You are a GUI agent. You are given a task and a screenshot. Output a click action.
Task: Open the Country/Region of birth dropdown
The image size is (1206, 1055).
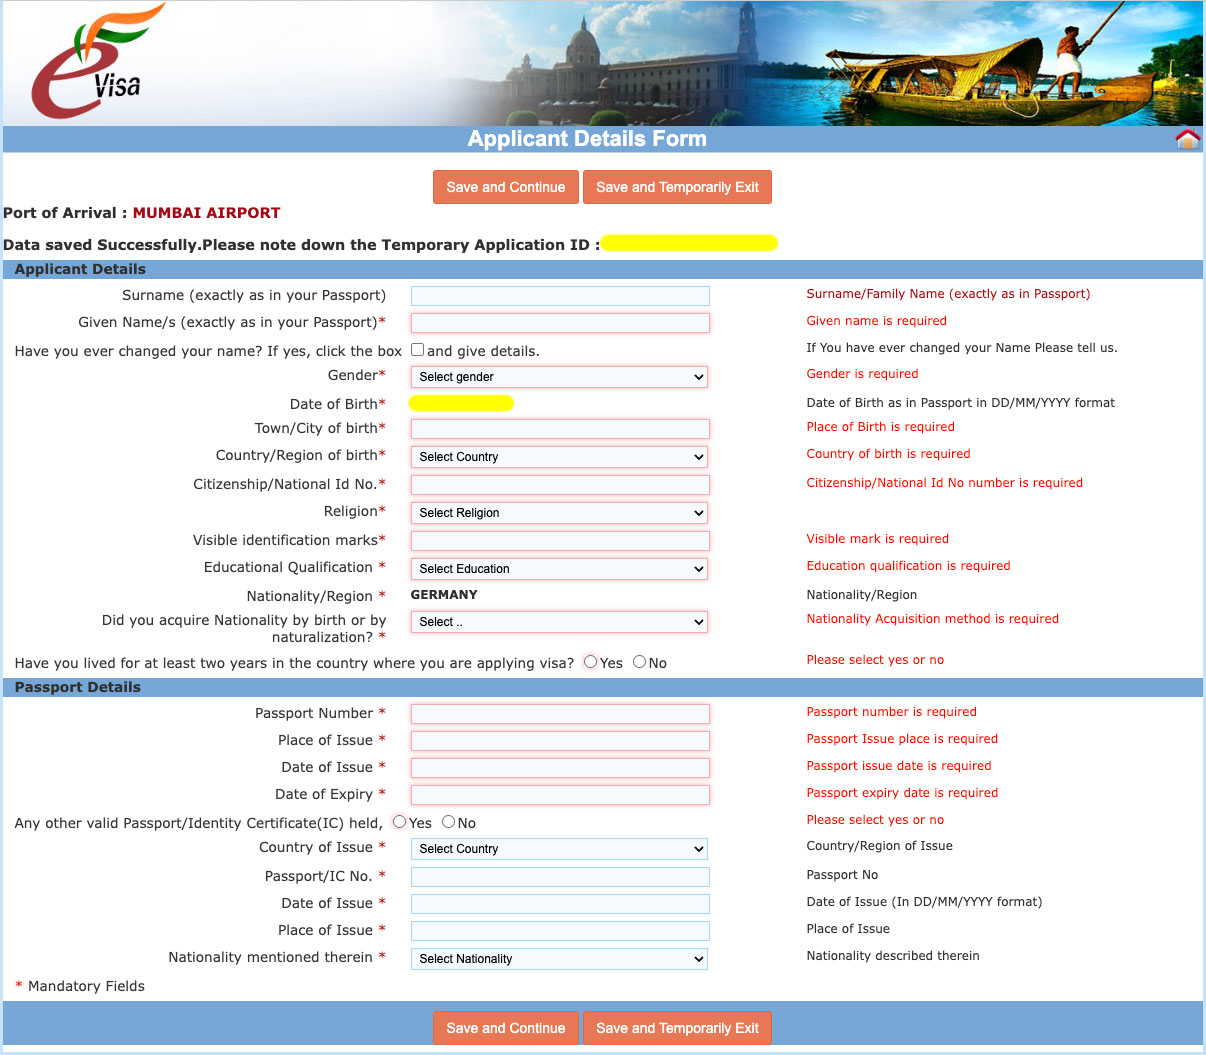point(558,457)
